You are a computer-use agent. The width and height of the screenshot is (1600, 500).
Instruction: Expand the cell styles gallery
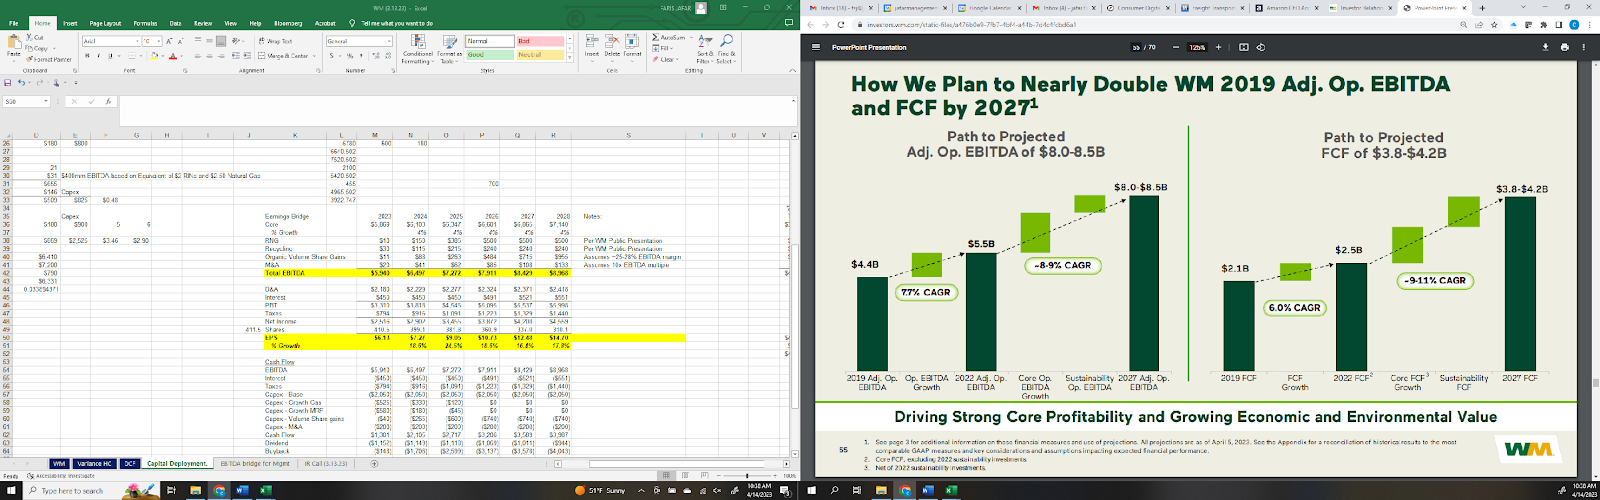point(569,57)
